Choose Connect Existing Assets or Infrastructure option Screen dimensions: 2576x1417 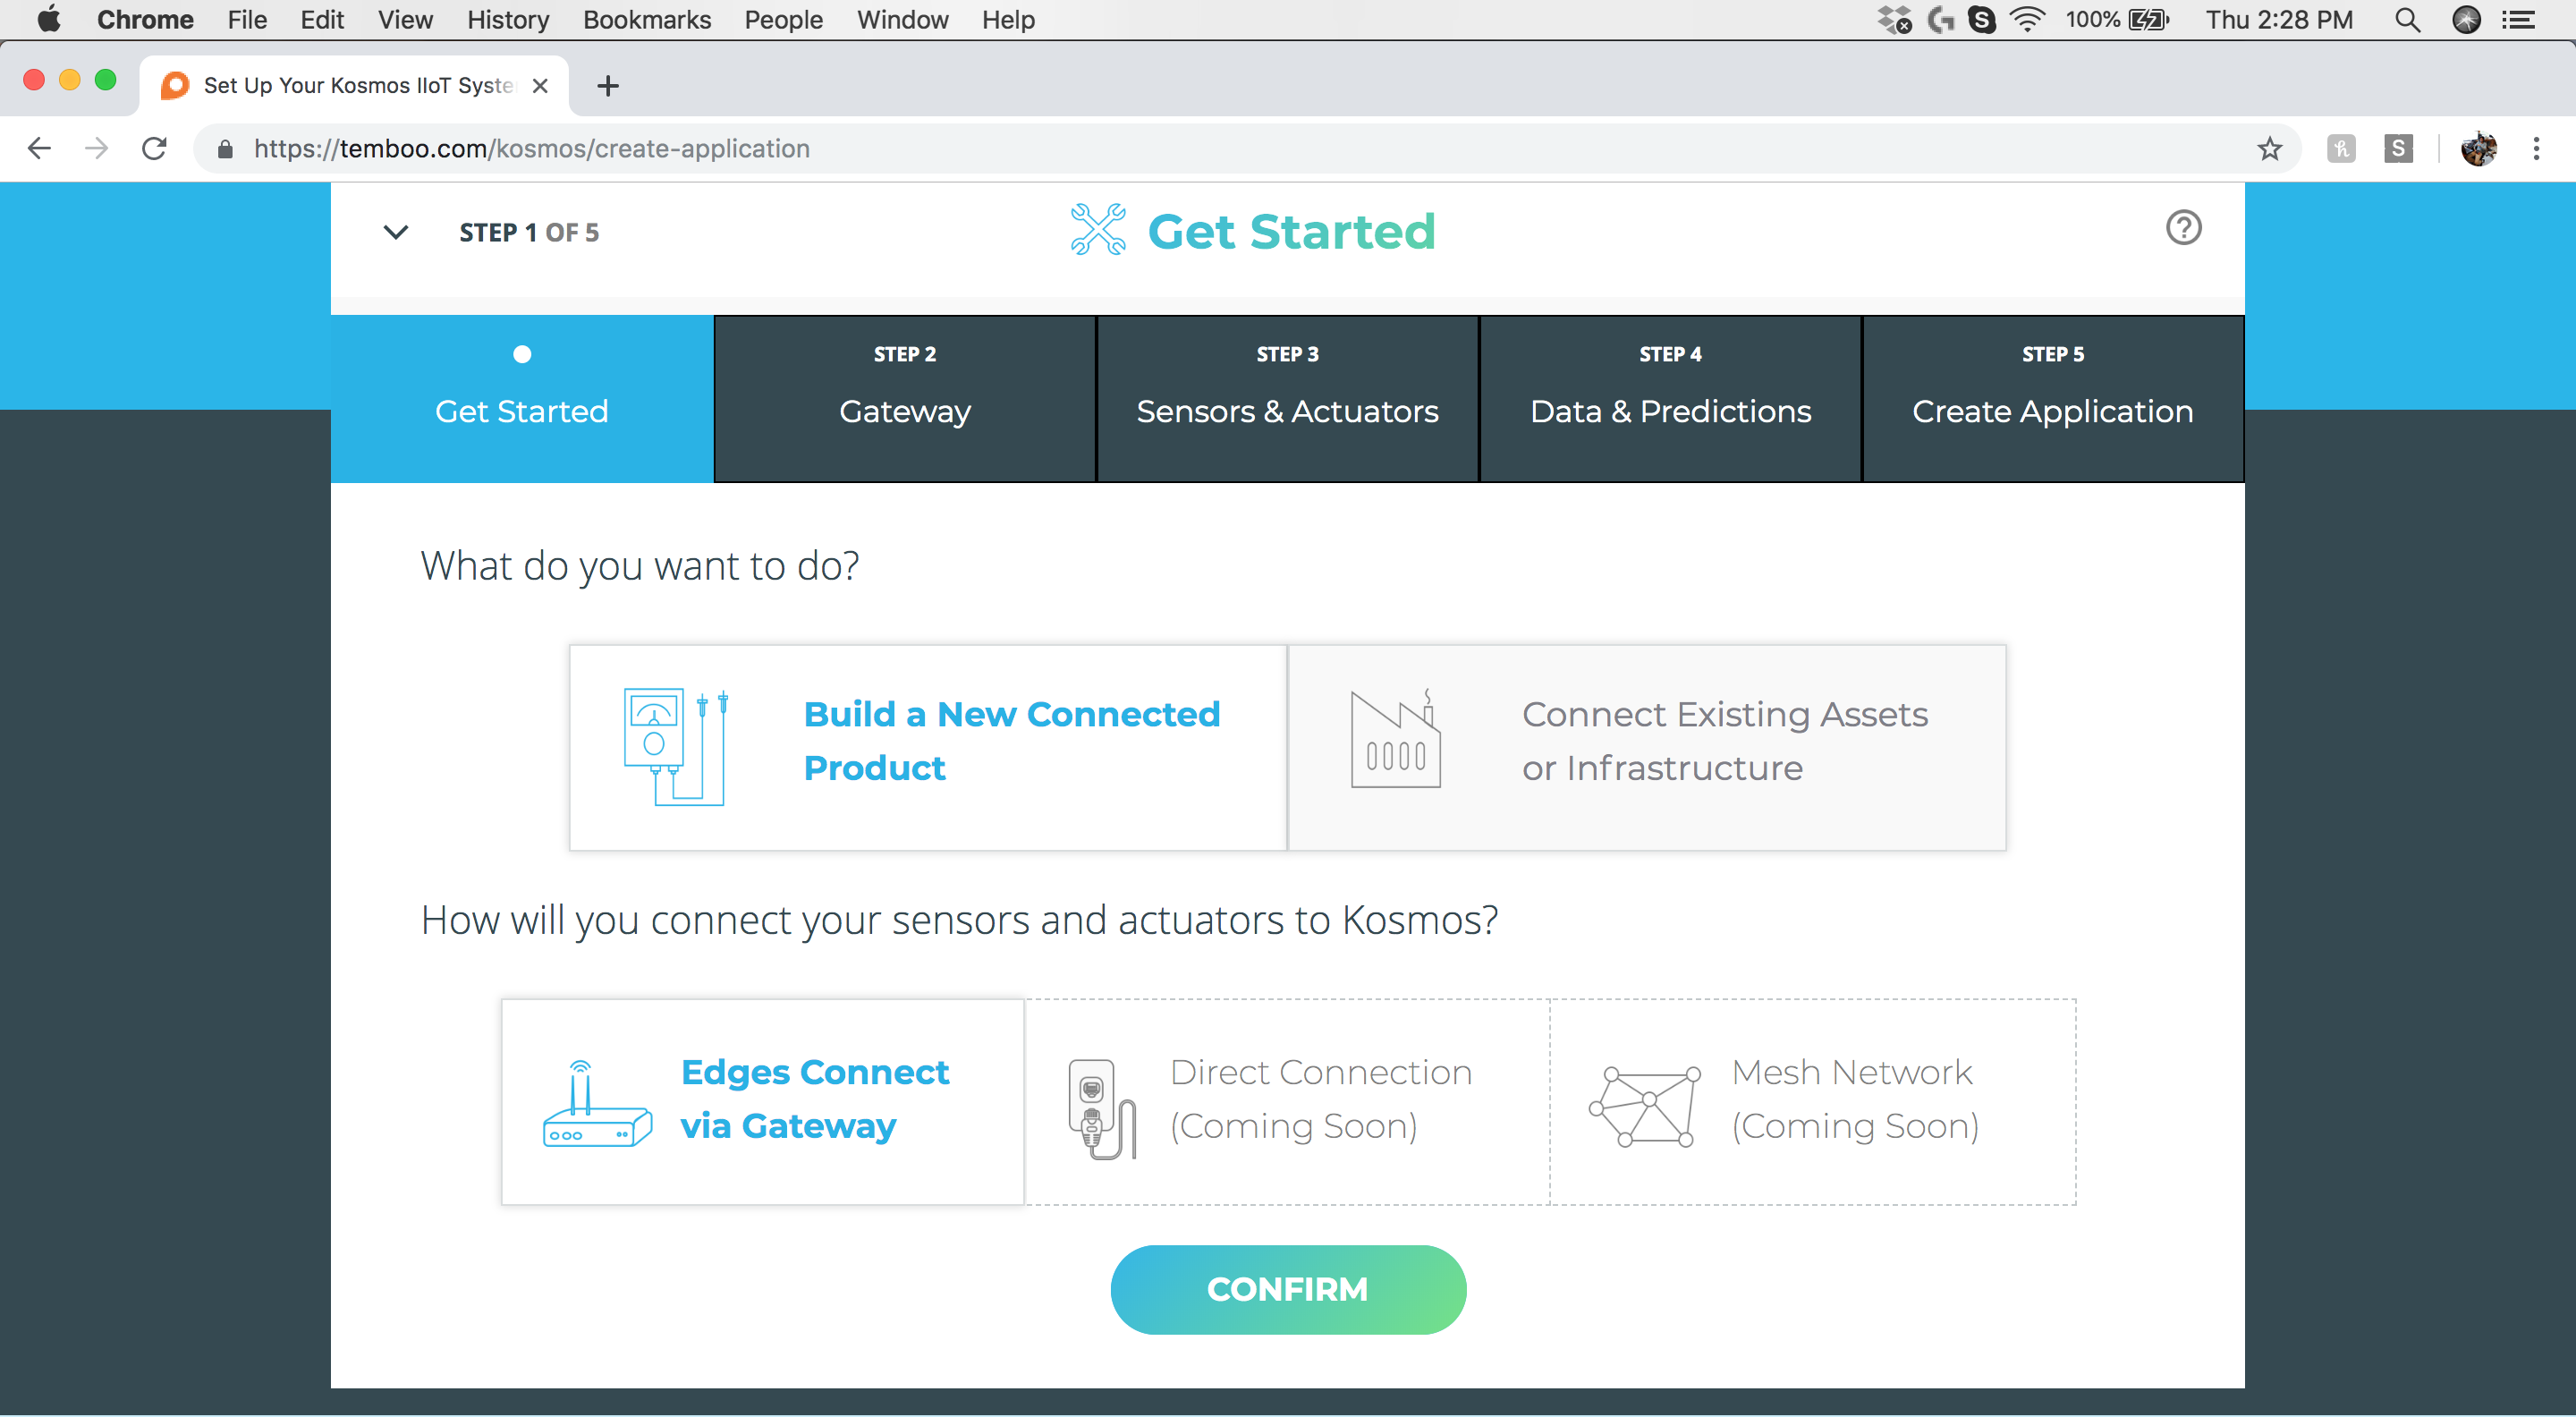[1647, 747]
